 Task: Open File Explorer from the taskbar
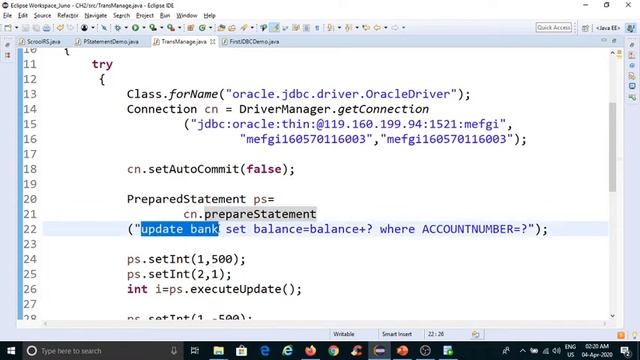(218, 351)
